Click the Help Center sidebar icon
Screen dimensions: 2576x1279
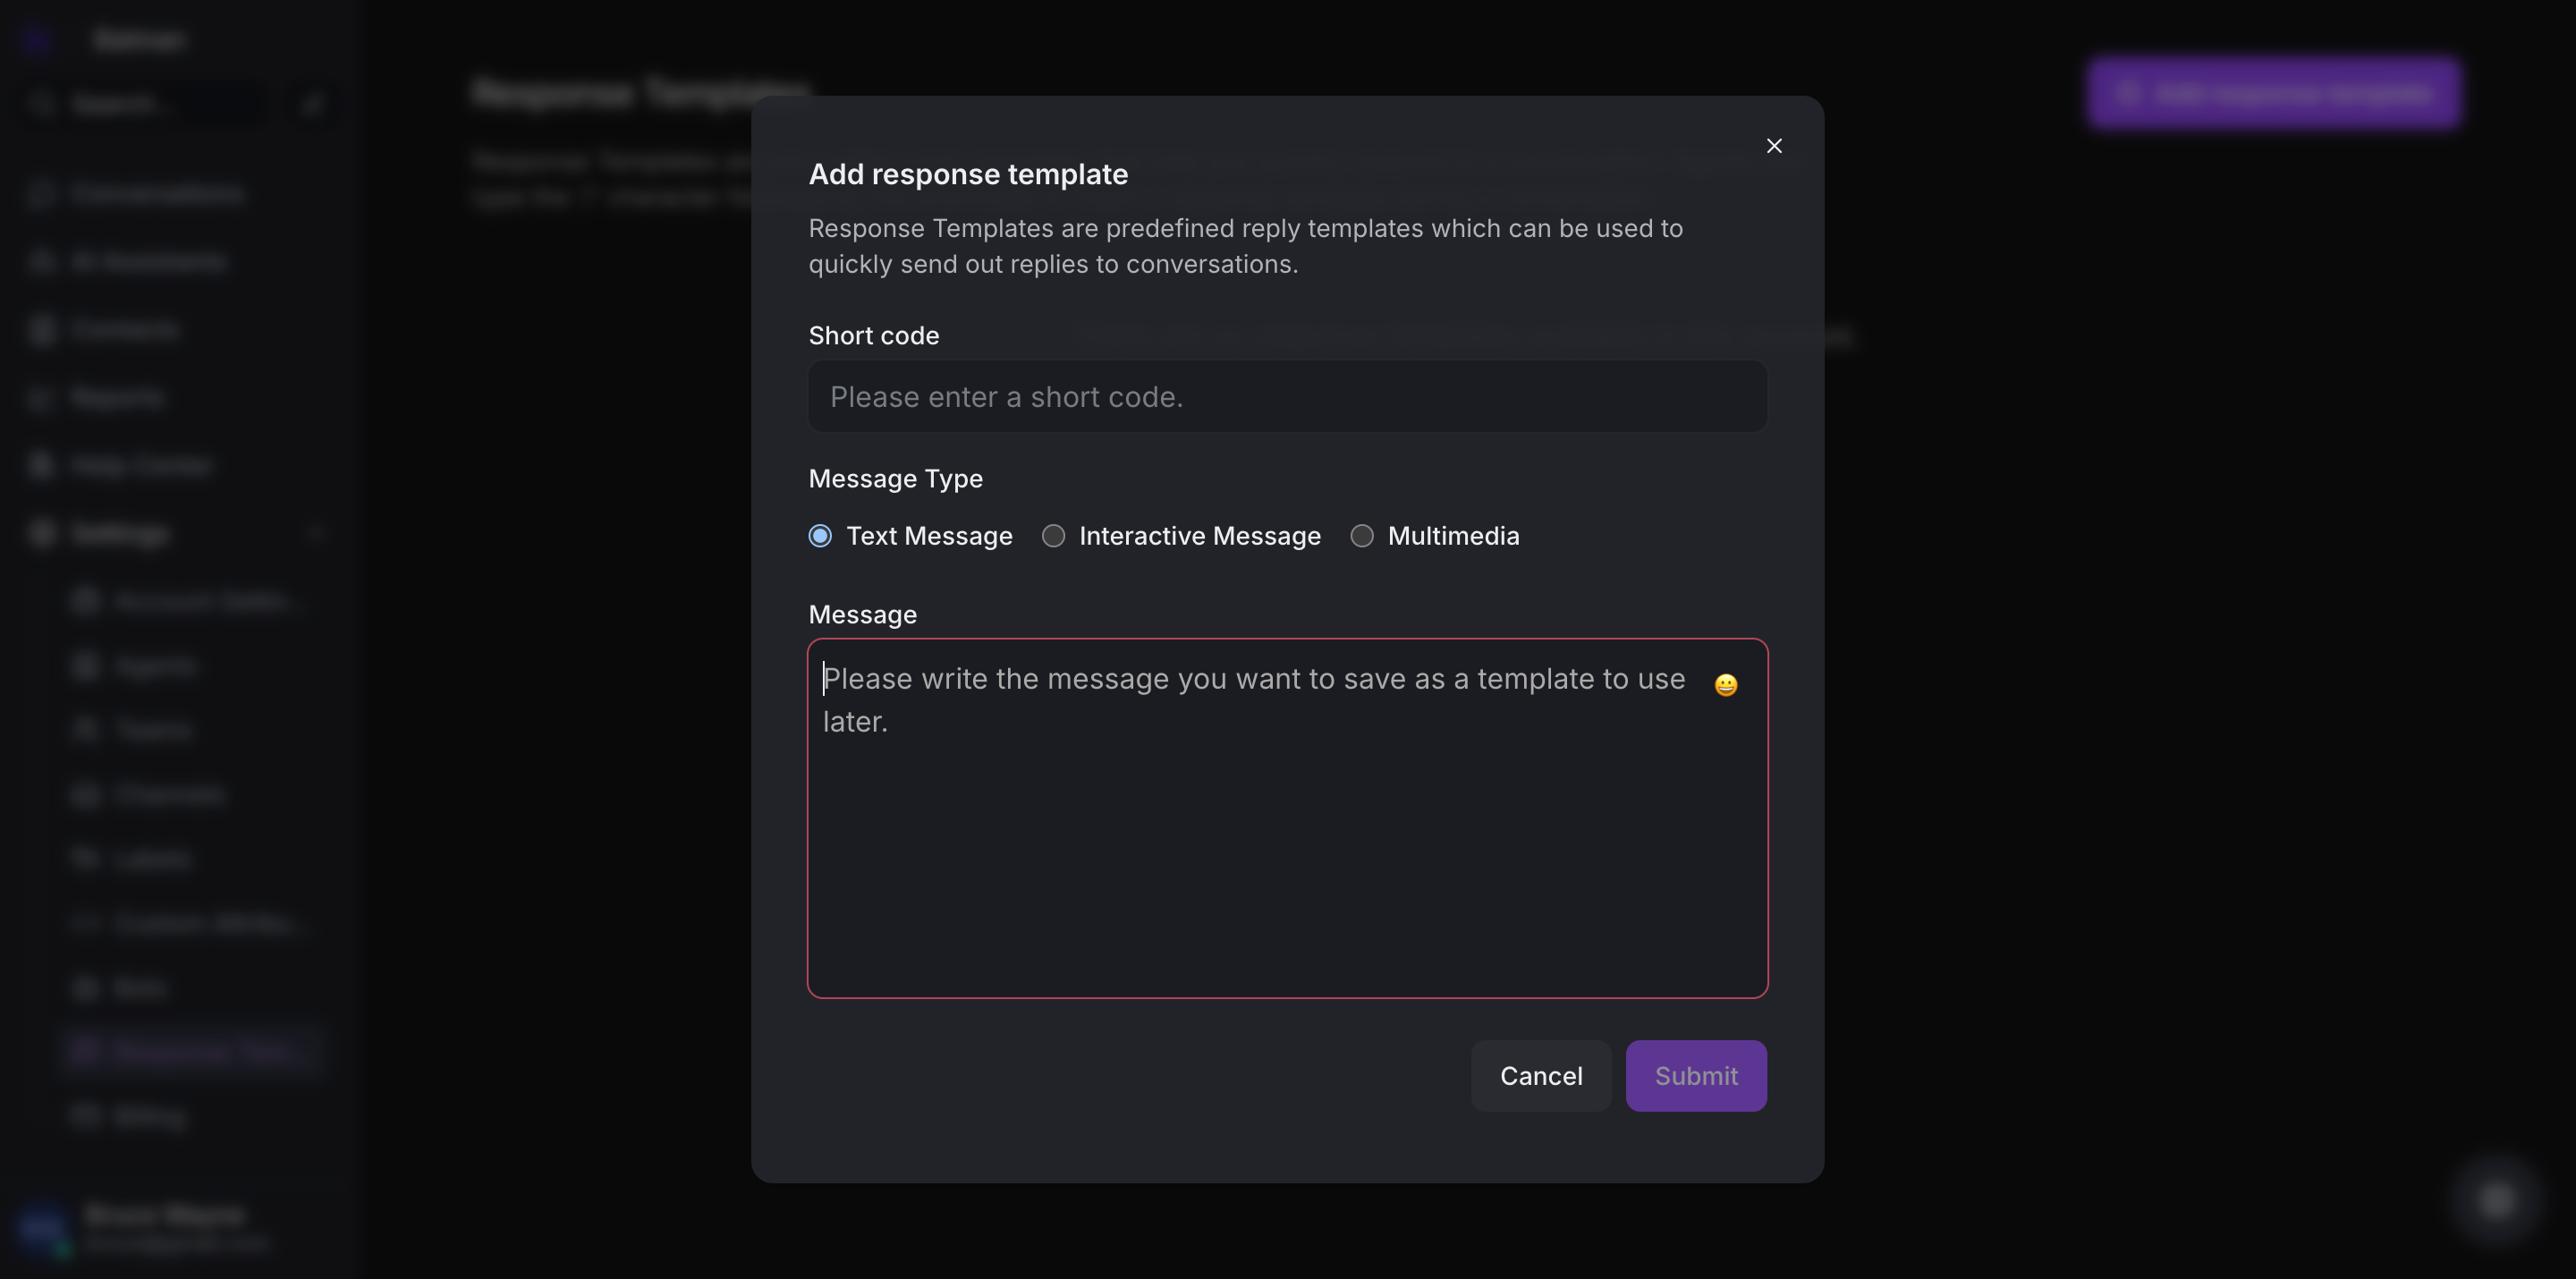pos(41,466)
